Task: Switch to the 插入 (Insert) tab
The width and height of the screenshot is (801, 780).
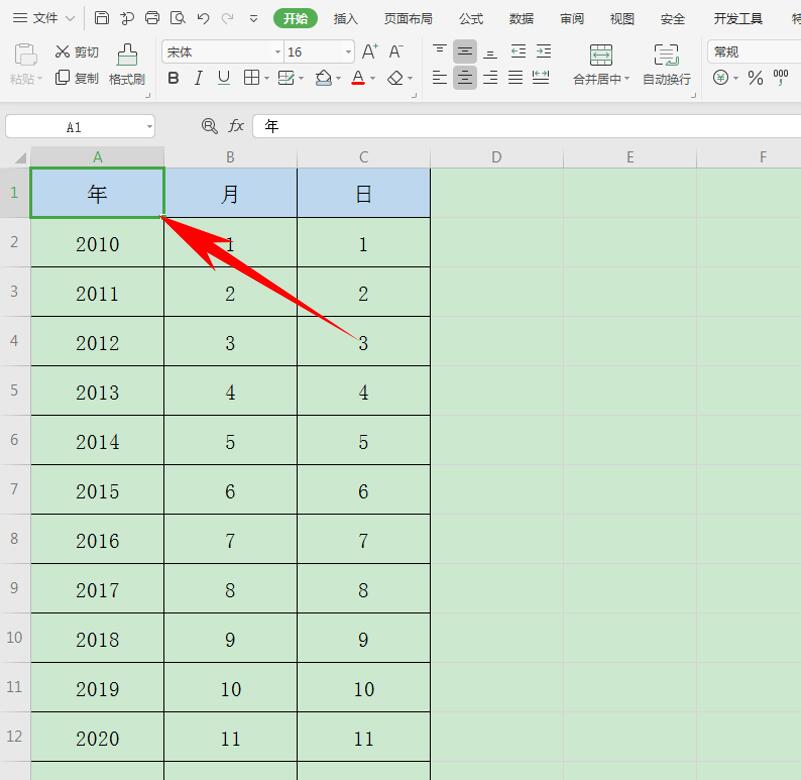Action: pyautogui.click(x=346, y=19)
